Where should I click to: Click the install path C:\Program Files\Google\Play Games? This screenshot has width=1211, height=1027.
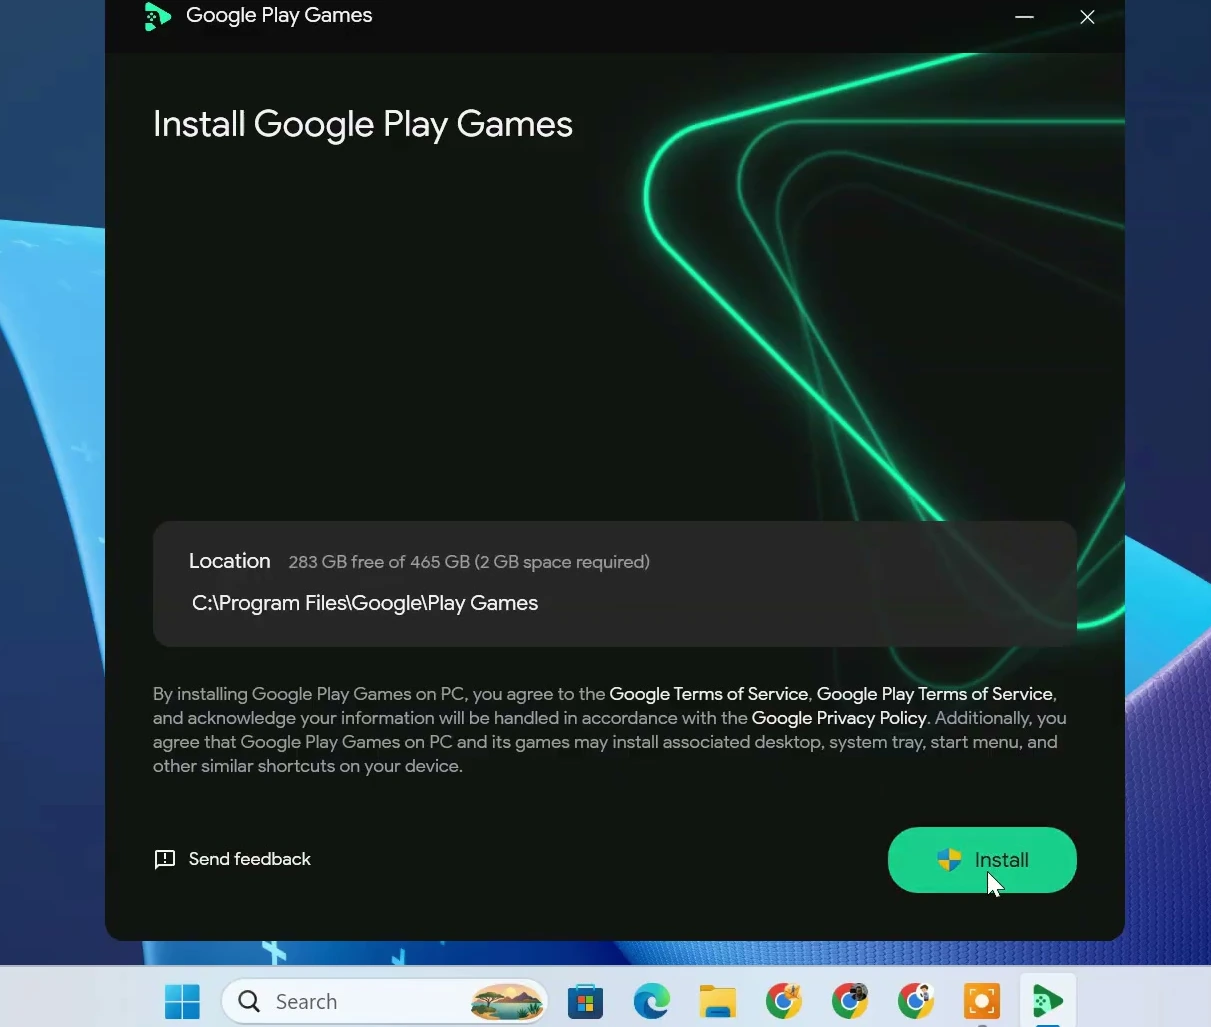tap(365, 603)
